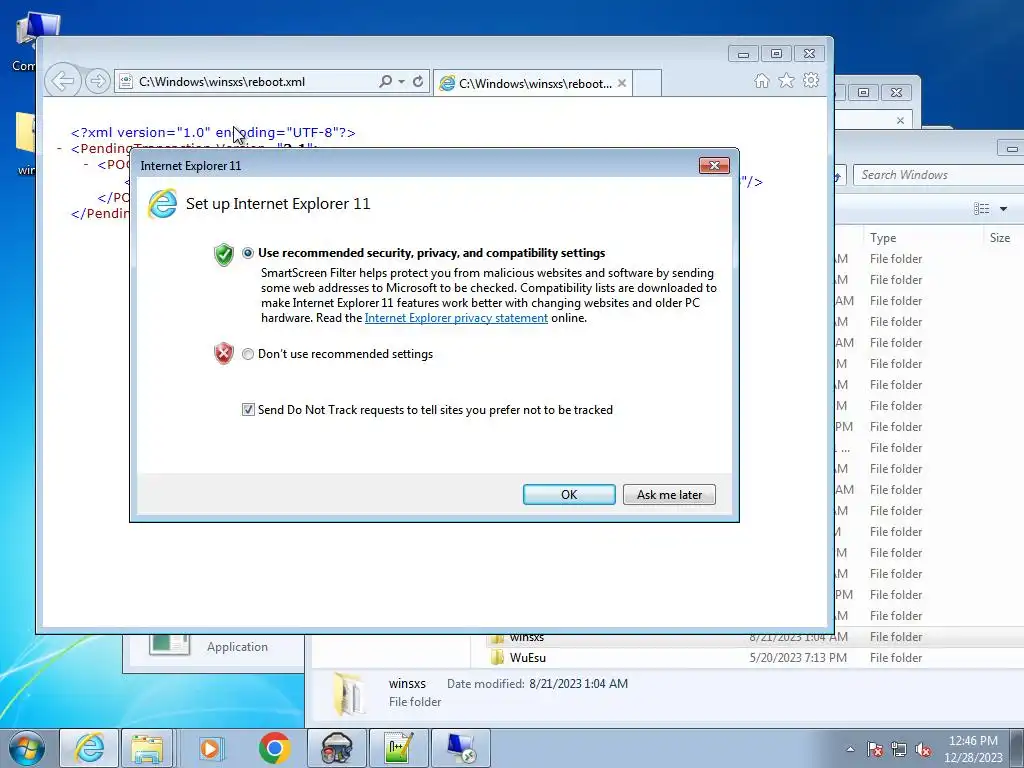
Task: Sort Explorer list by Size column
Action: (1003, 238)
